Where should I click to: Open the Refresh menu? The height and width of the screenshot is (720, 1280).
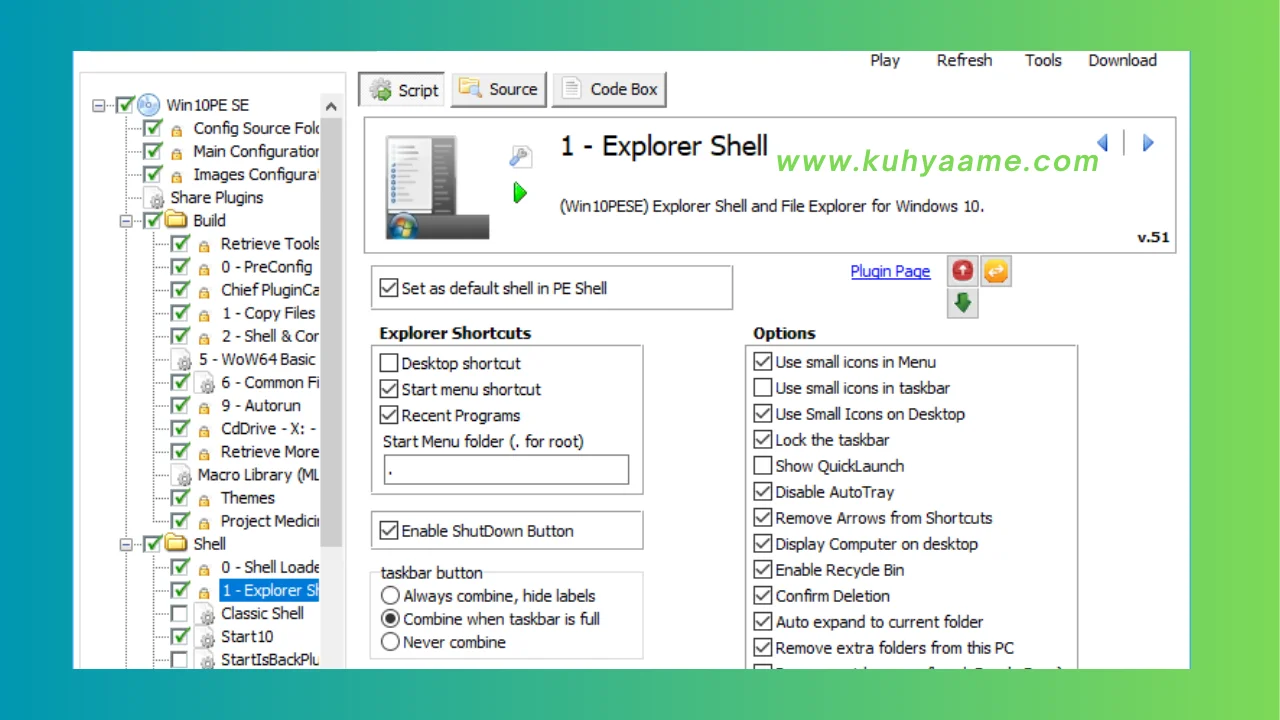pyautogui.click(x=965, y=60)
